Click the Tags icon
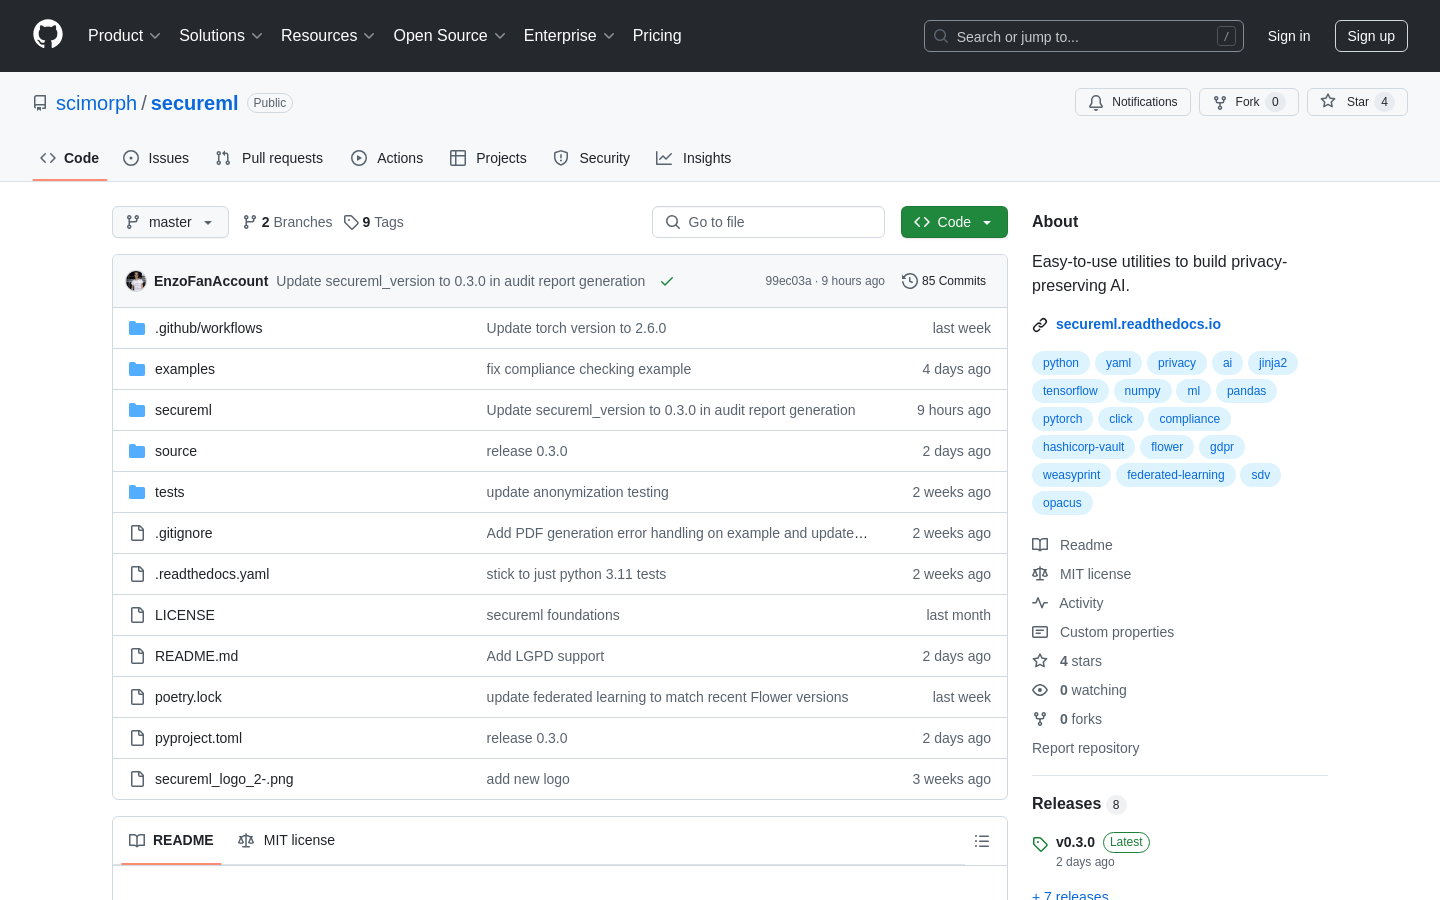The width and height of the screenshot is (1440, 900). point(351,222)
